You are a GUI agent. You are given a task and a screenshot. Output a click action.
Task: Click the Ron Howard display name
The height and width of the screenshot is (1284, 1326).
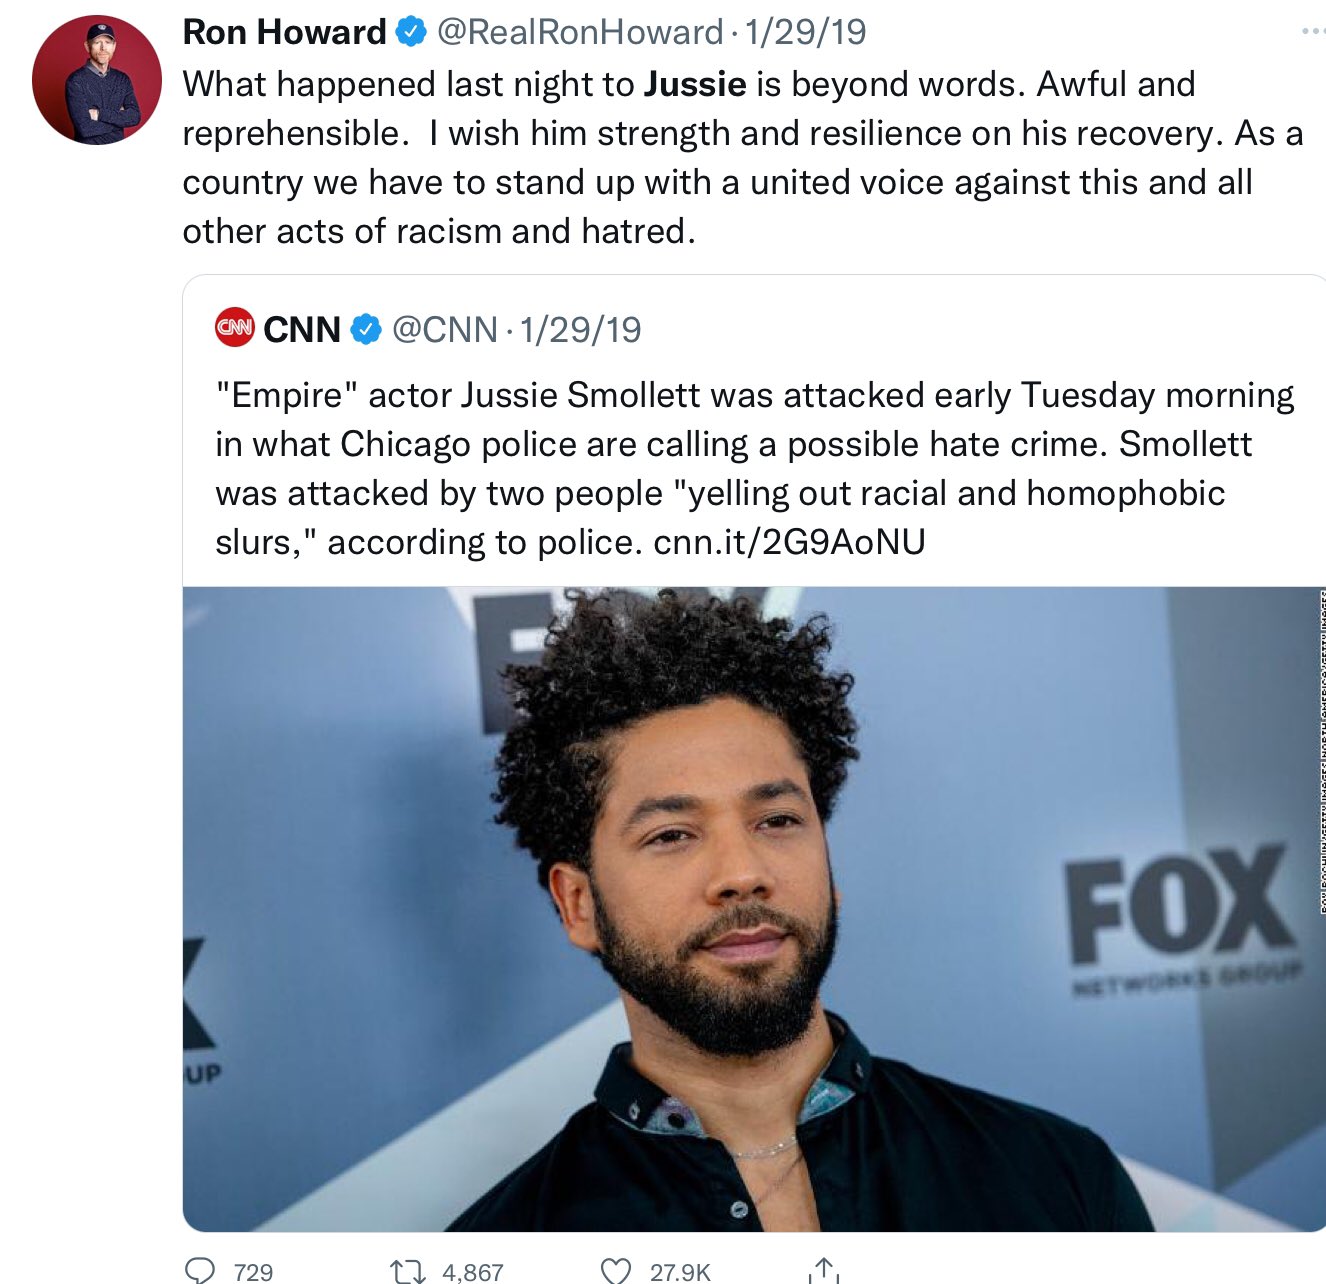tap(284, 32)
